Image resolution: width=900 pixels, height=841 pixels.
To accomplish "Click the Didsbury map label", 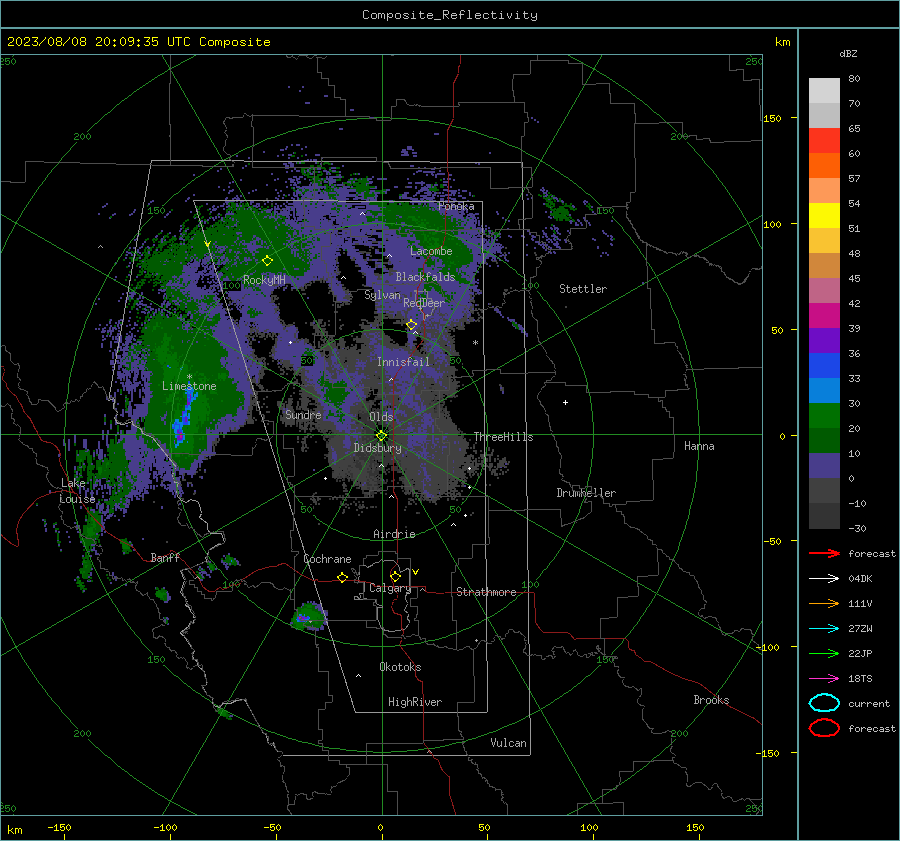I will coord(377,448).
